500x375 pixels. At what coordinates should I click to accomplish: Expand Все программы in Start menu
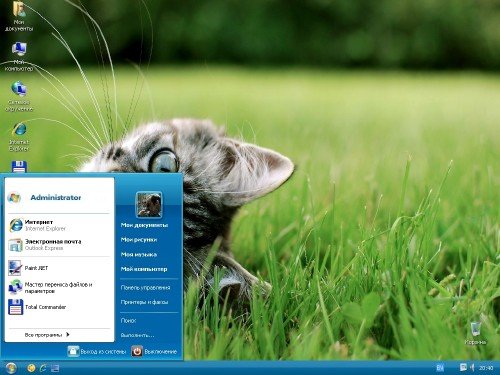point(47,335)
